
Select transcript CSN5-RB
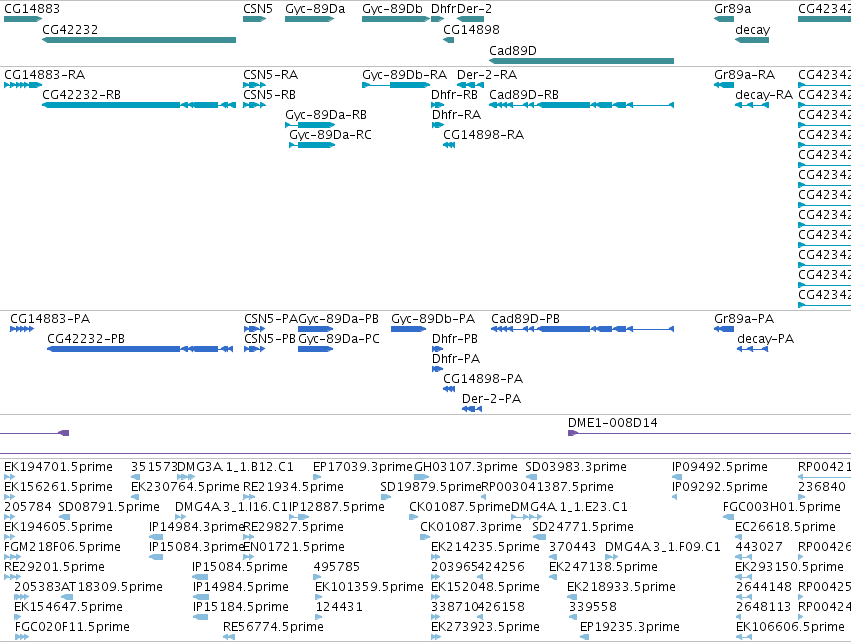(x=269, y=94)
